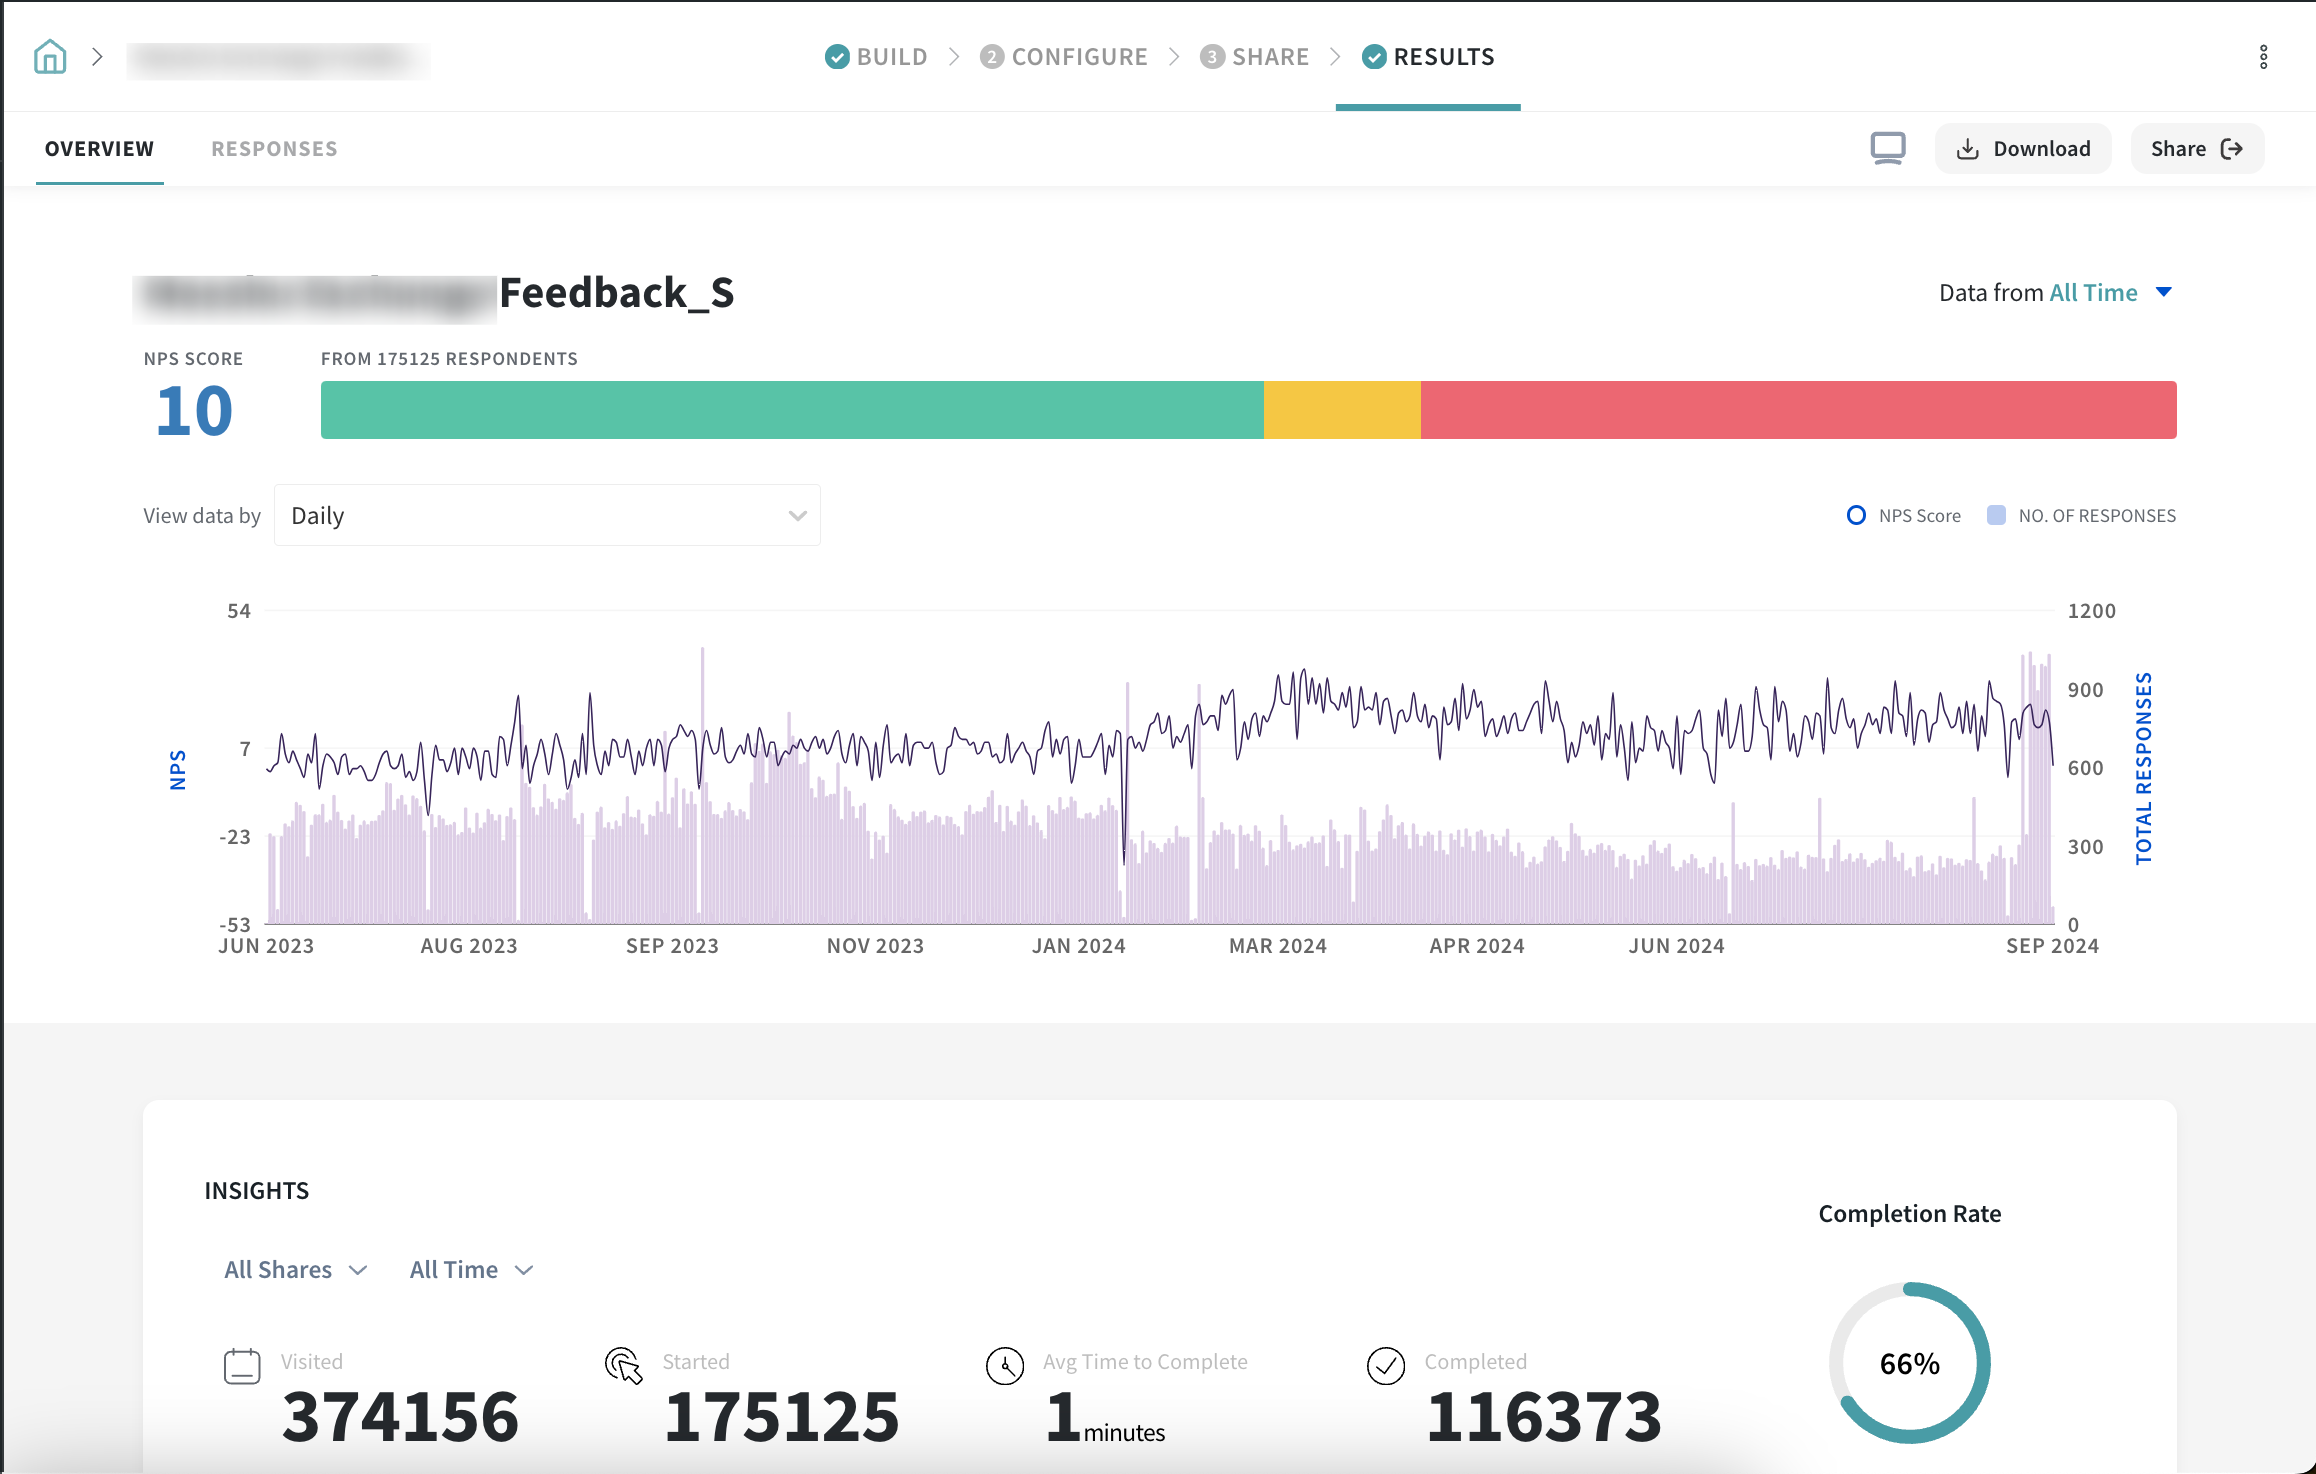Go to the Configure step
Image resolution: width=2316 pixels, height=1474 pixels.
pos(1064,57)
